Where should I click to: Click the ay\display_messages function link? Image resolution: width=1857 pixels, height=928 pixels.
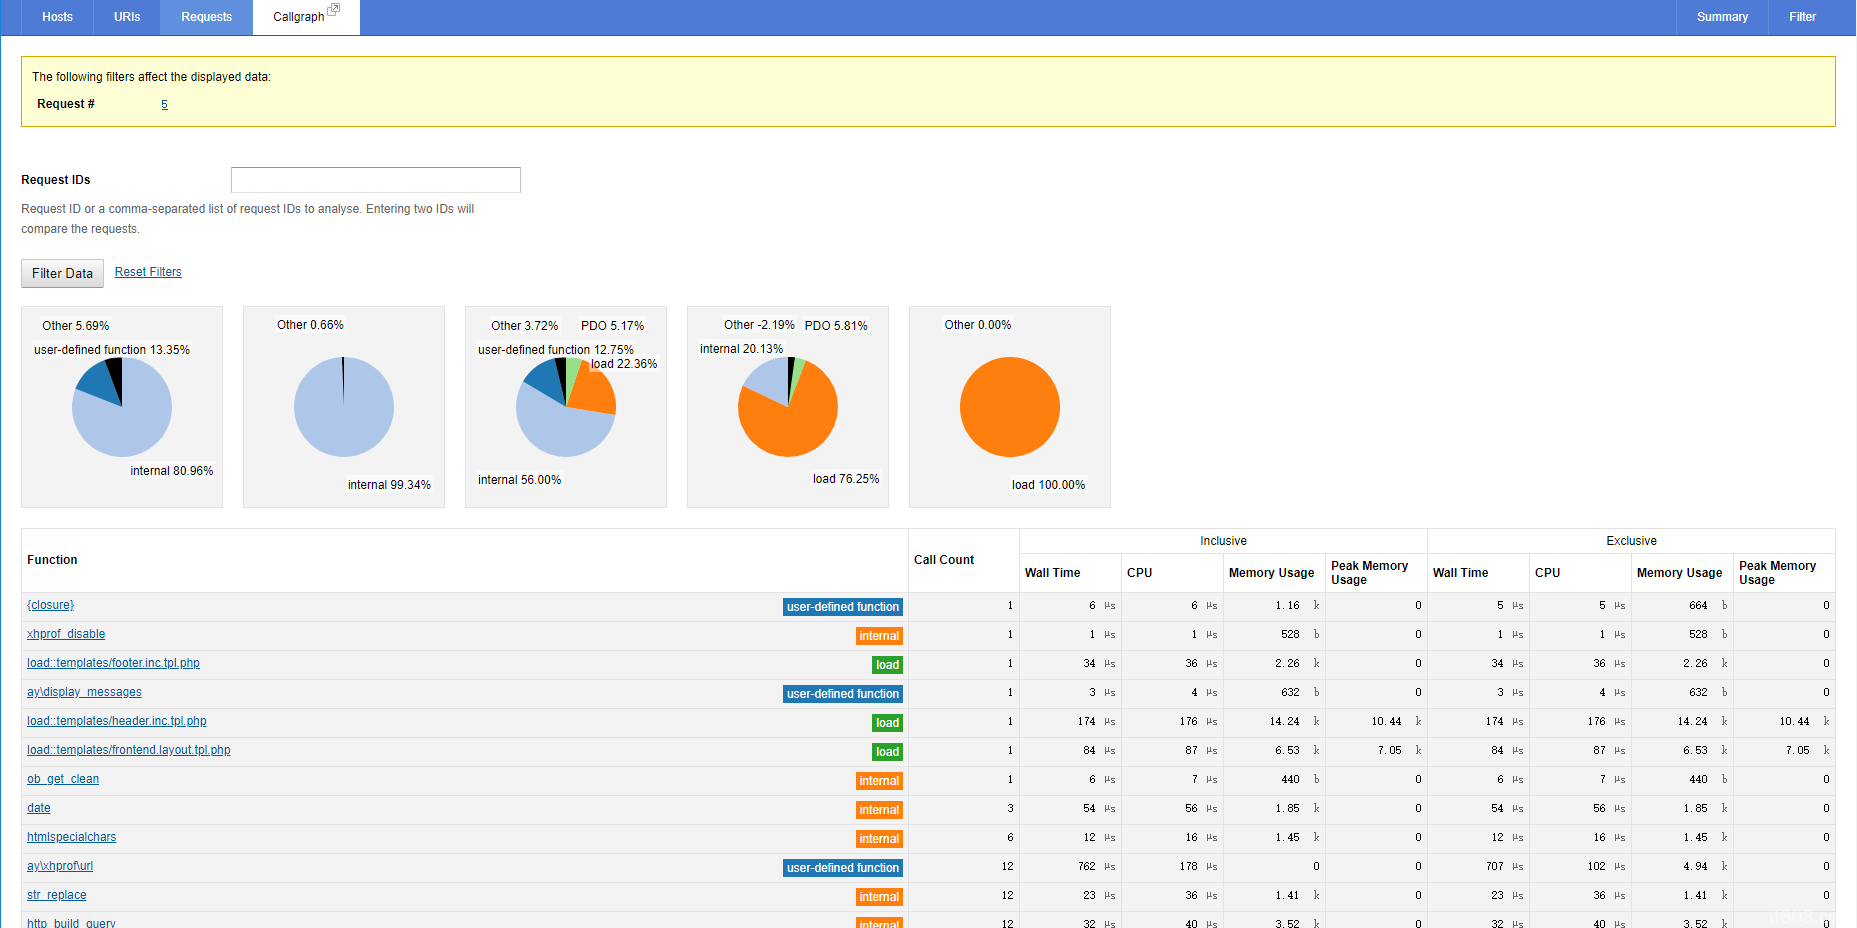click(x=84, y=692)
